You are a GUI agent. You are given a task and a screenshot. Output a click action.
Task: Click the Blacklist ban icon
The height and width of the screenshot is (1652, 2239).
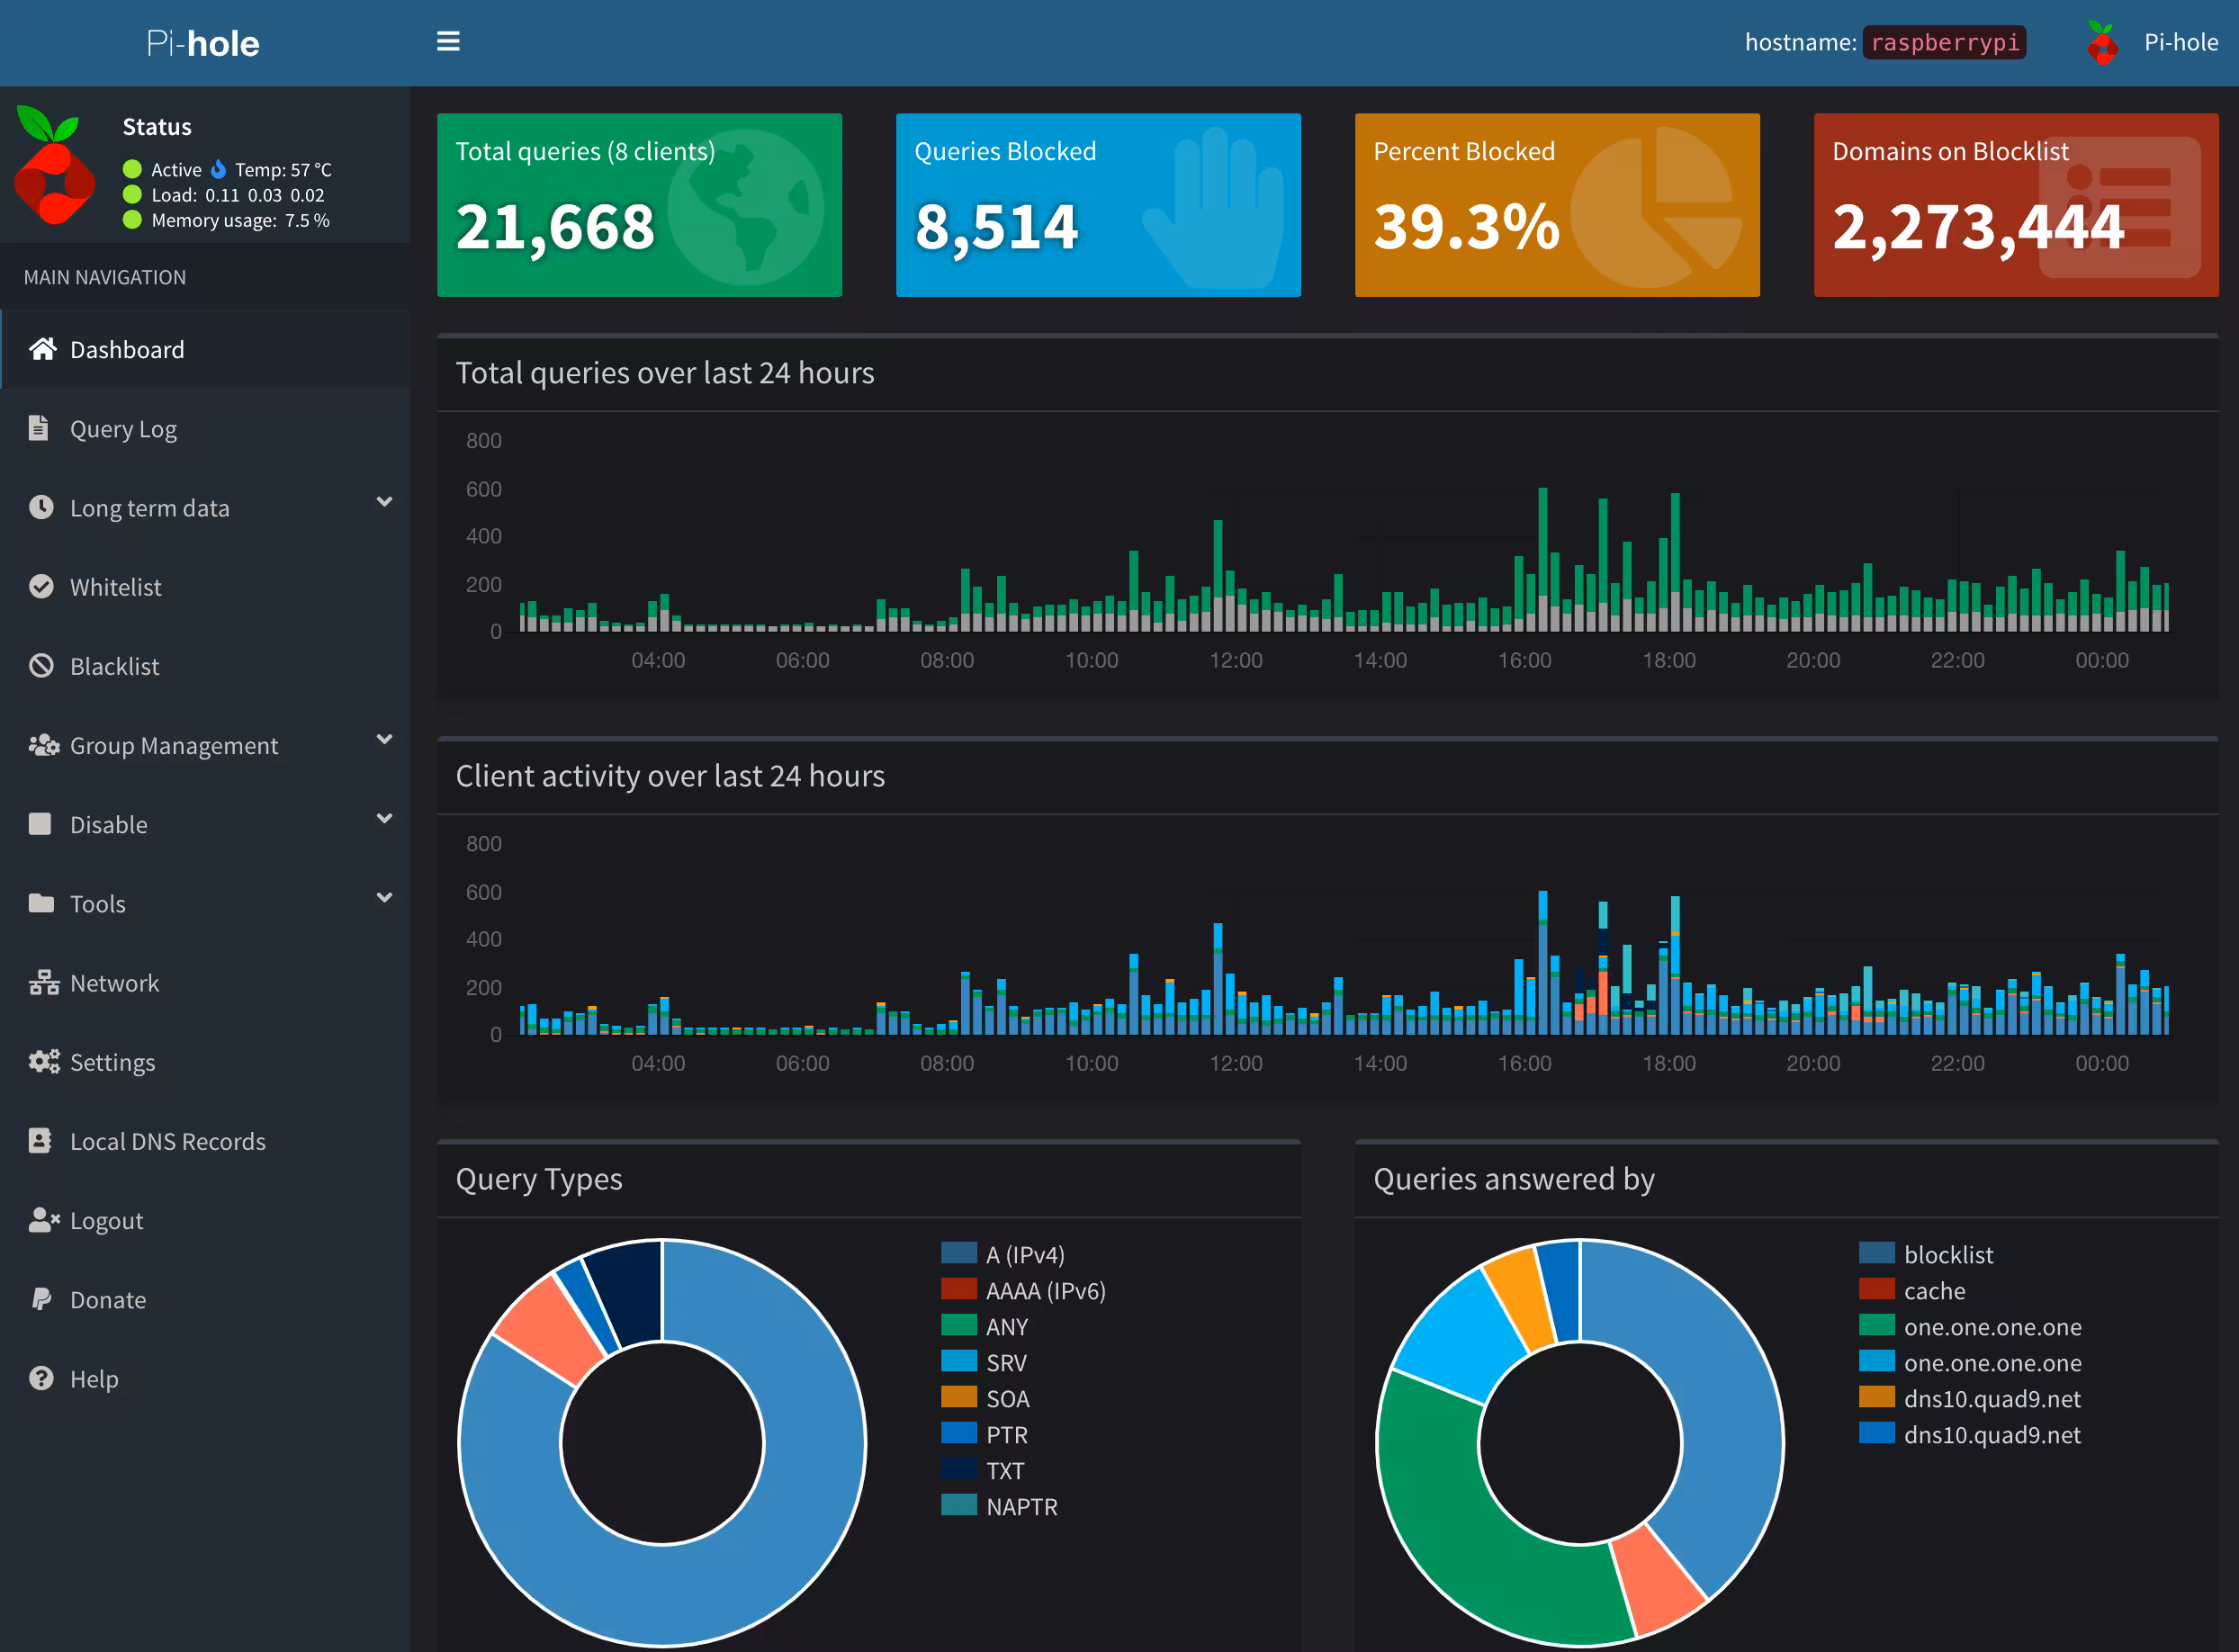tap(41, 665)
